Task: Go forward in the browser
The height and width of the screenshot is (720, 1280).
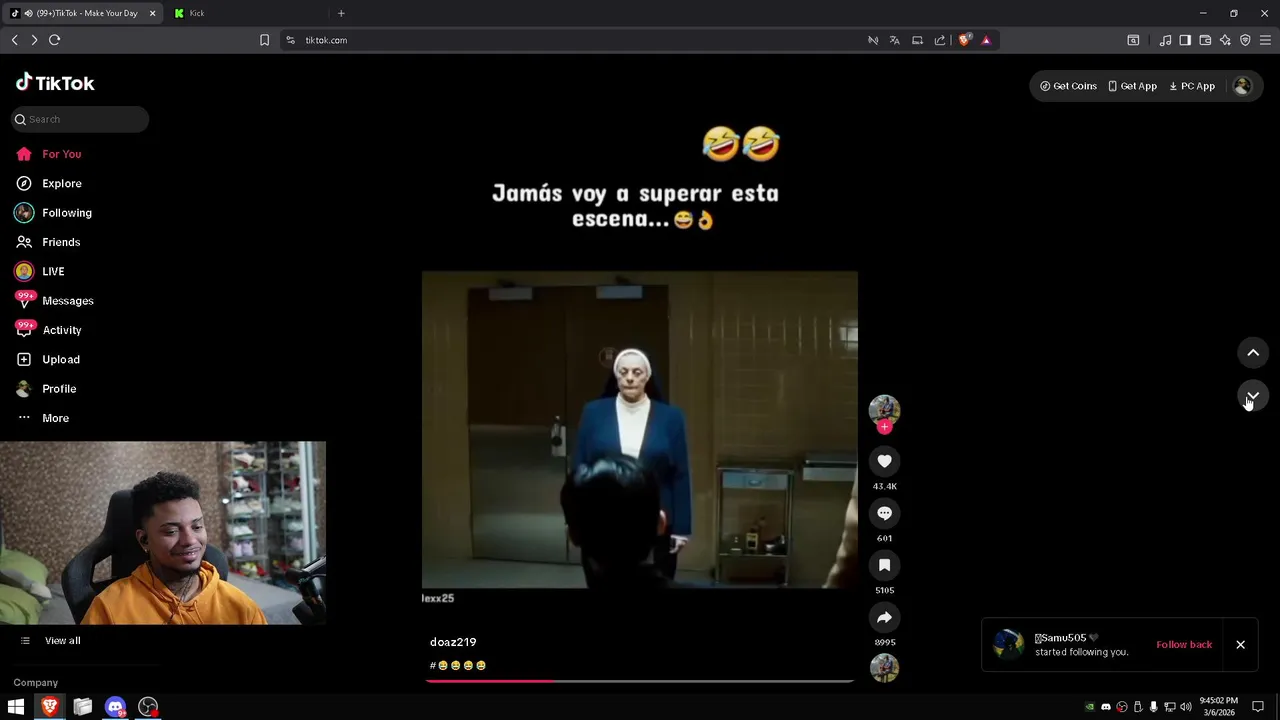Action: click(x=34, y=40)
